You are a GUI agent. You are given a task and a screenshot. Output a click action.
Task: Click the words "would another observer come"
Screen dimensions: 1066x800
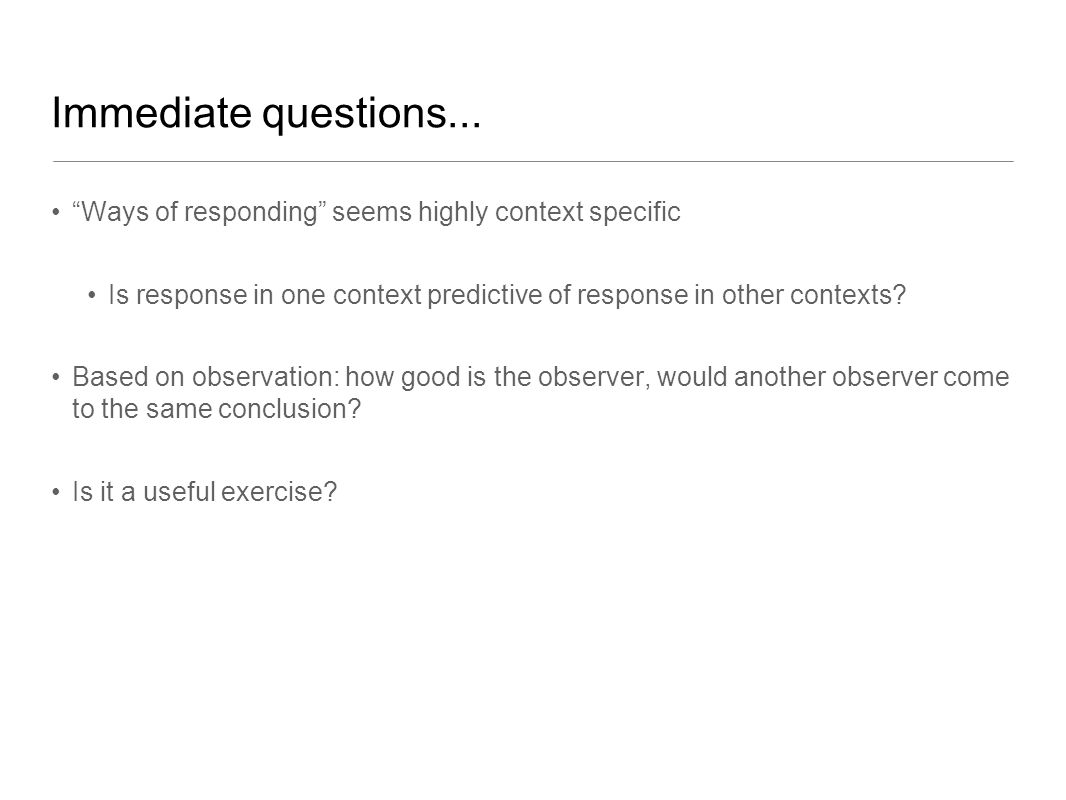[833, 377]
